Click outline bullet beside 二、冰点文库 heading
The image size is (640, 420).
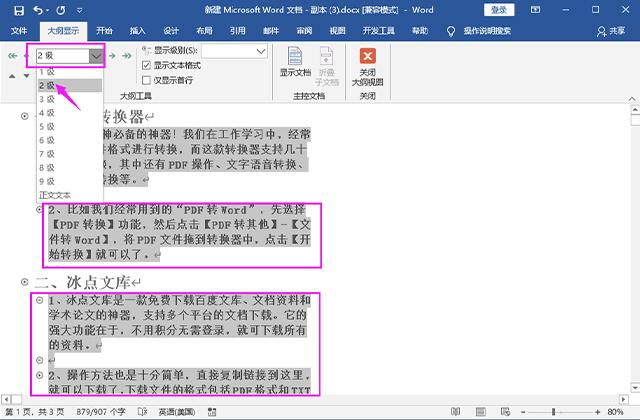pos(24,282)
